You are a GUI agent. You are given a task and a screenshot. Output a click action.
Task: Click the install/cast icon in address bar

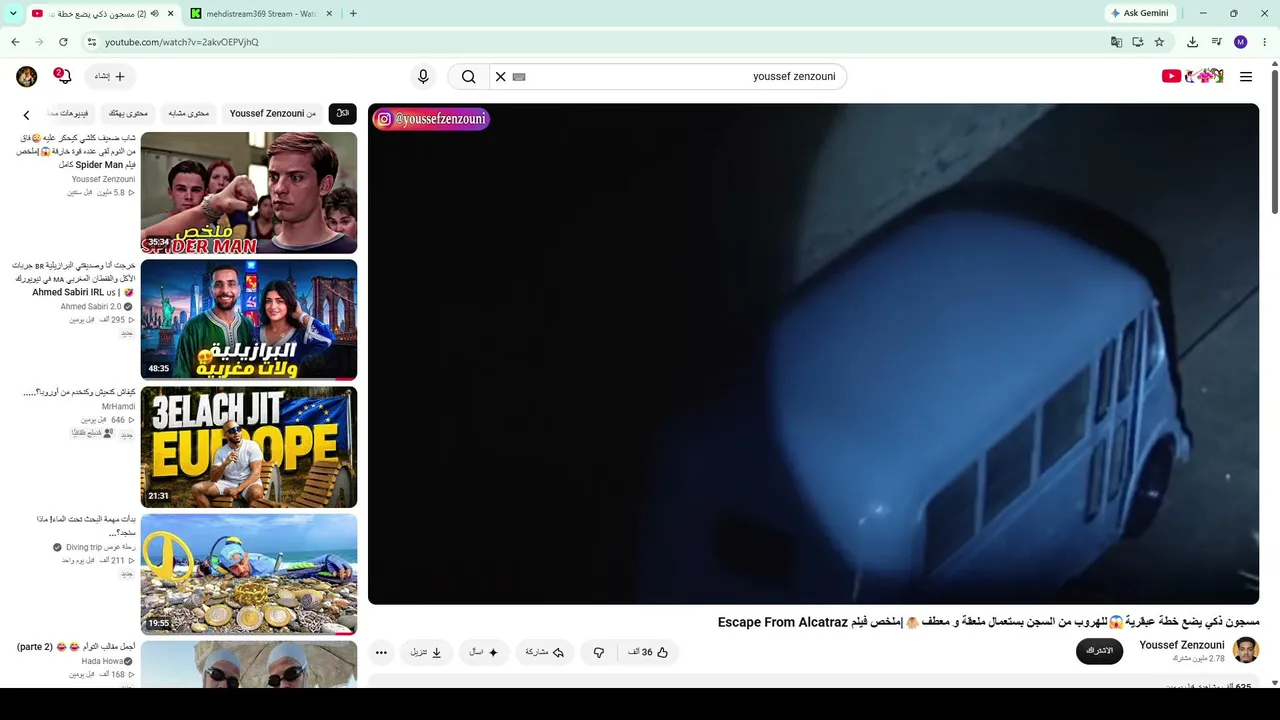(x=1138, y=42)
